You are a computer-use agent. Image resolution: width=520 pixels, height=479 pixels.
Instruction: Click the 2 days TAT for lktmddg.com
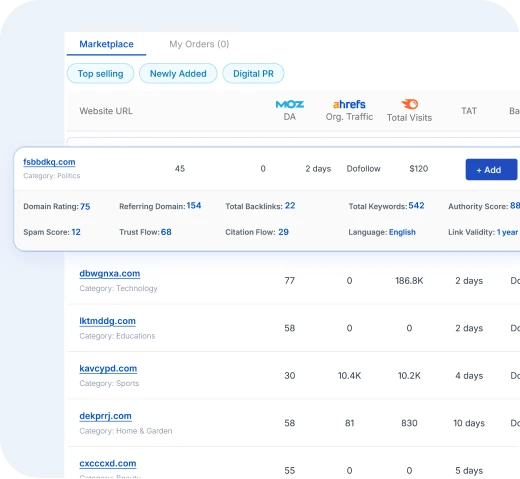click(469, 328)
